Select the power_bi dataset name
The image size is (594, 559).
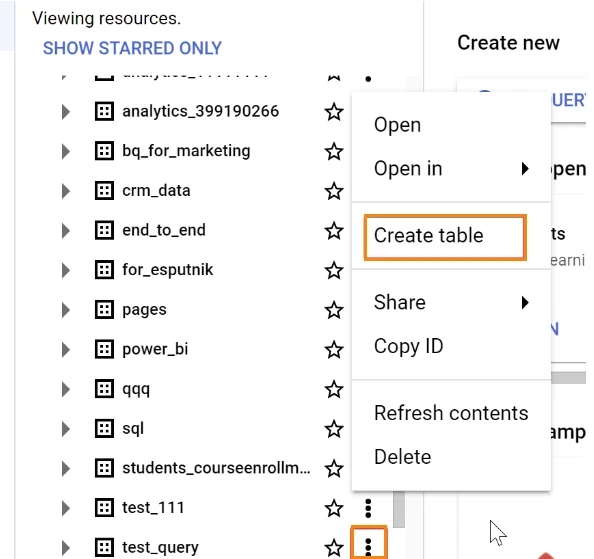pos(155,349)
